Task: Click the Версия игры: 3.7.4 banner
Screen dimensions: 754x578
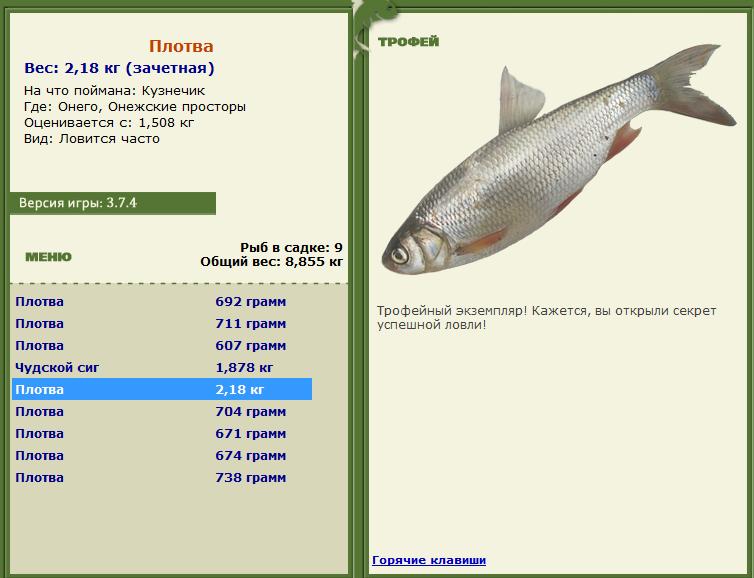Action: [x=113, y=203]
